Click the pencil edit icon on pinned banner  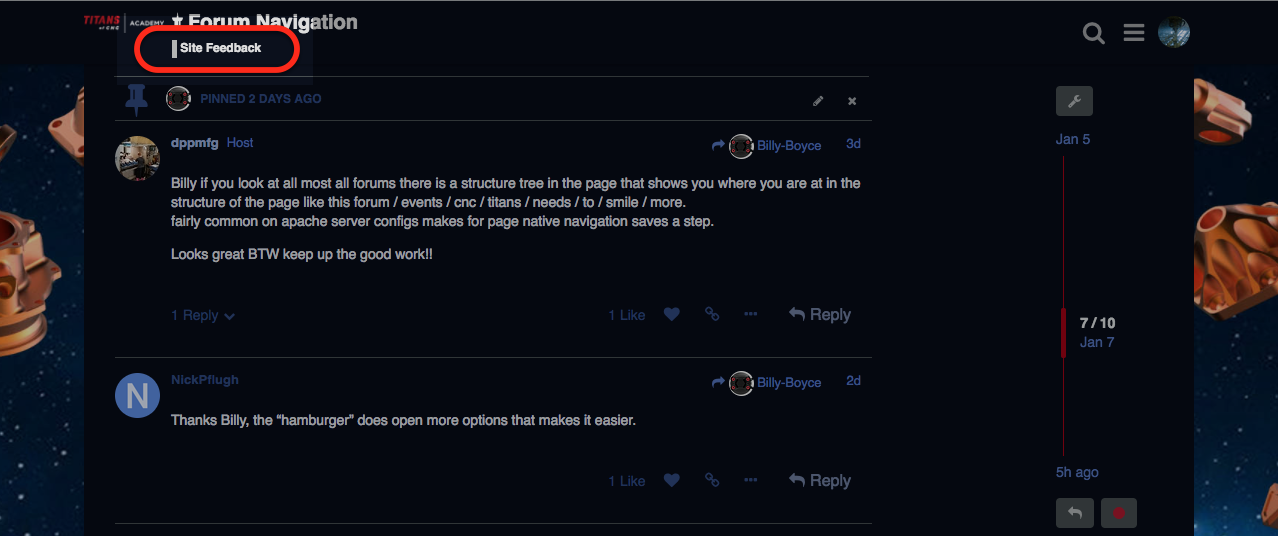click(x=818, y=101)
